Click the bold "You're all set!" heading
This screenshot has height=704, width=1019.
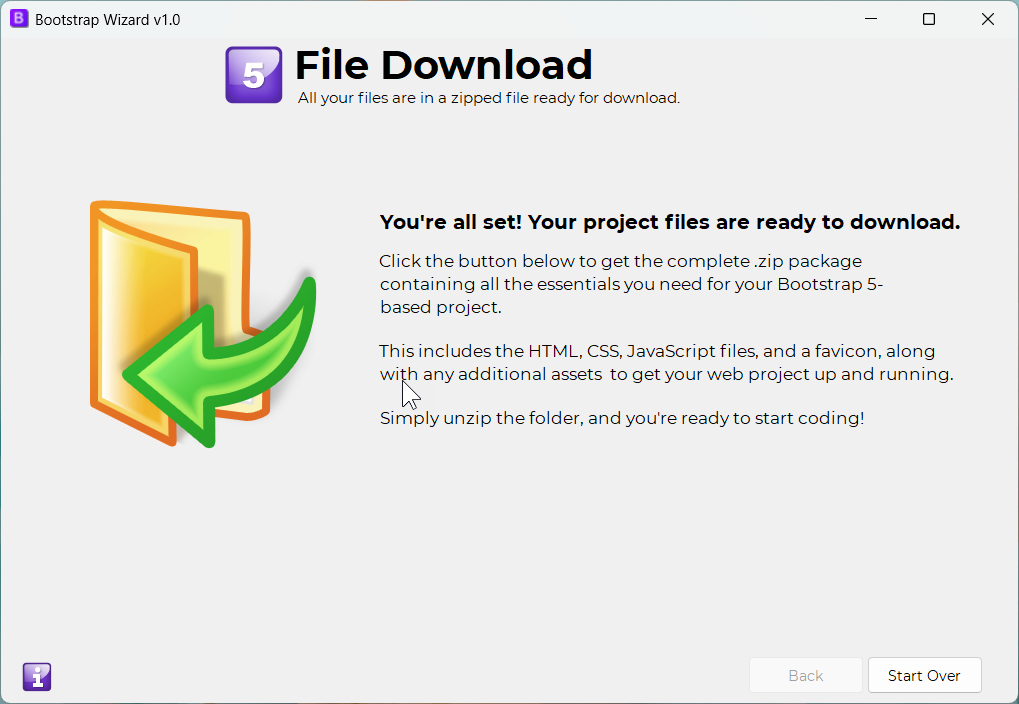point(669,222)
